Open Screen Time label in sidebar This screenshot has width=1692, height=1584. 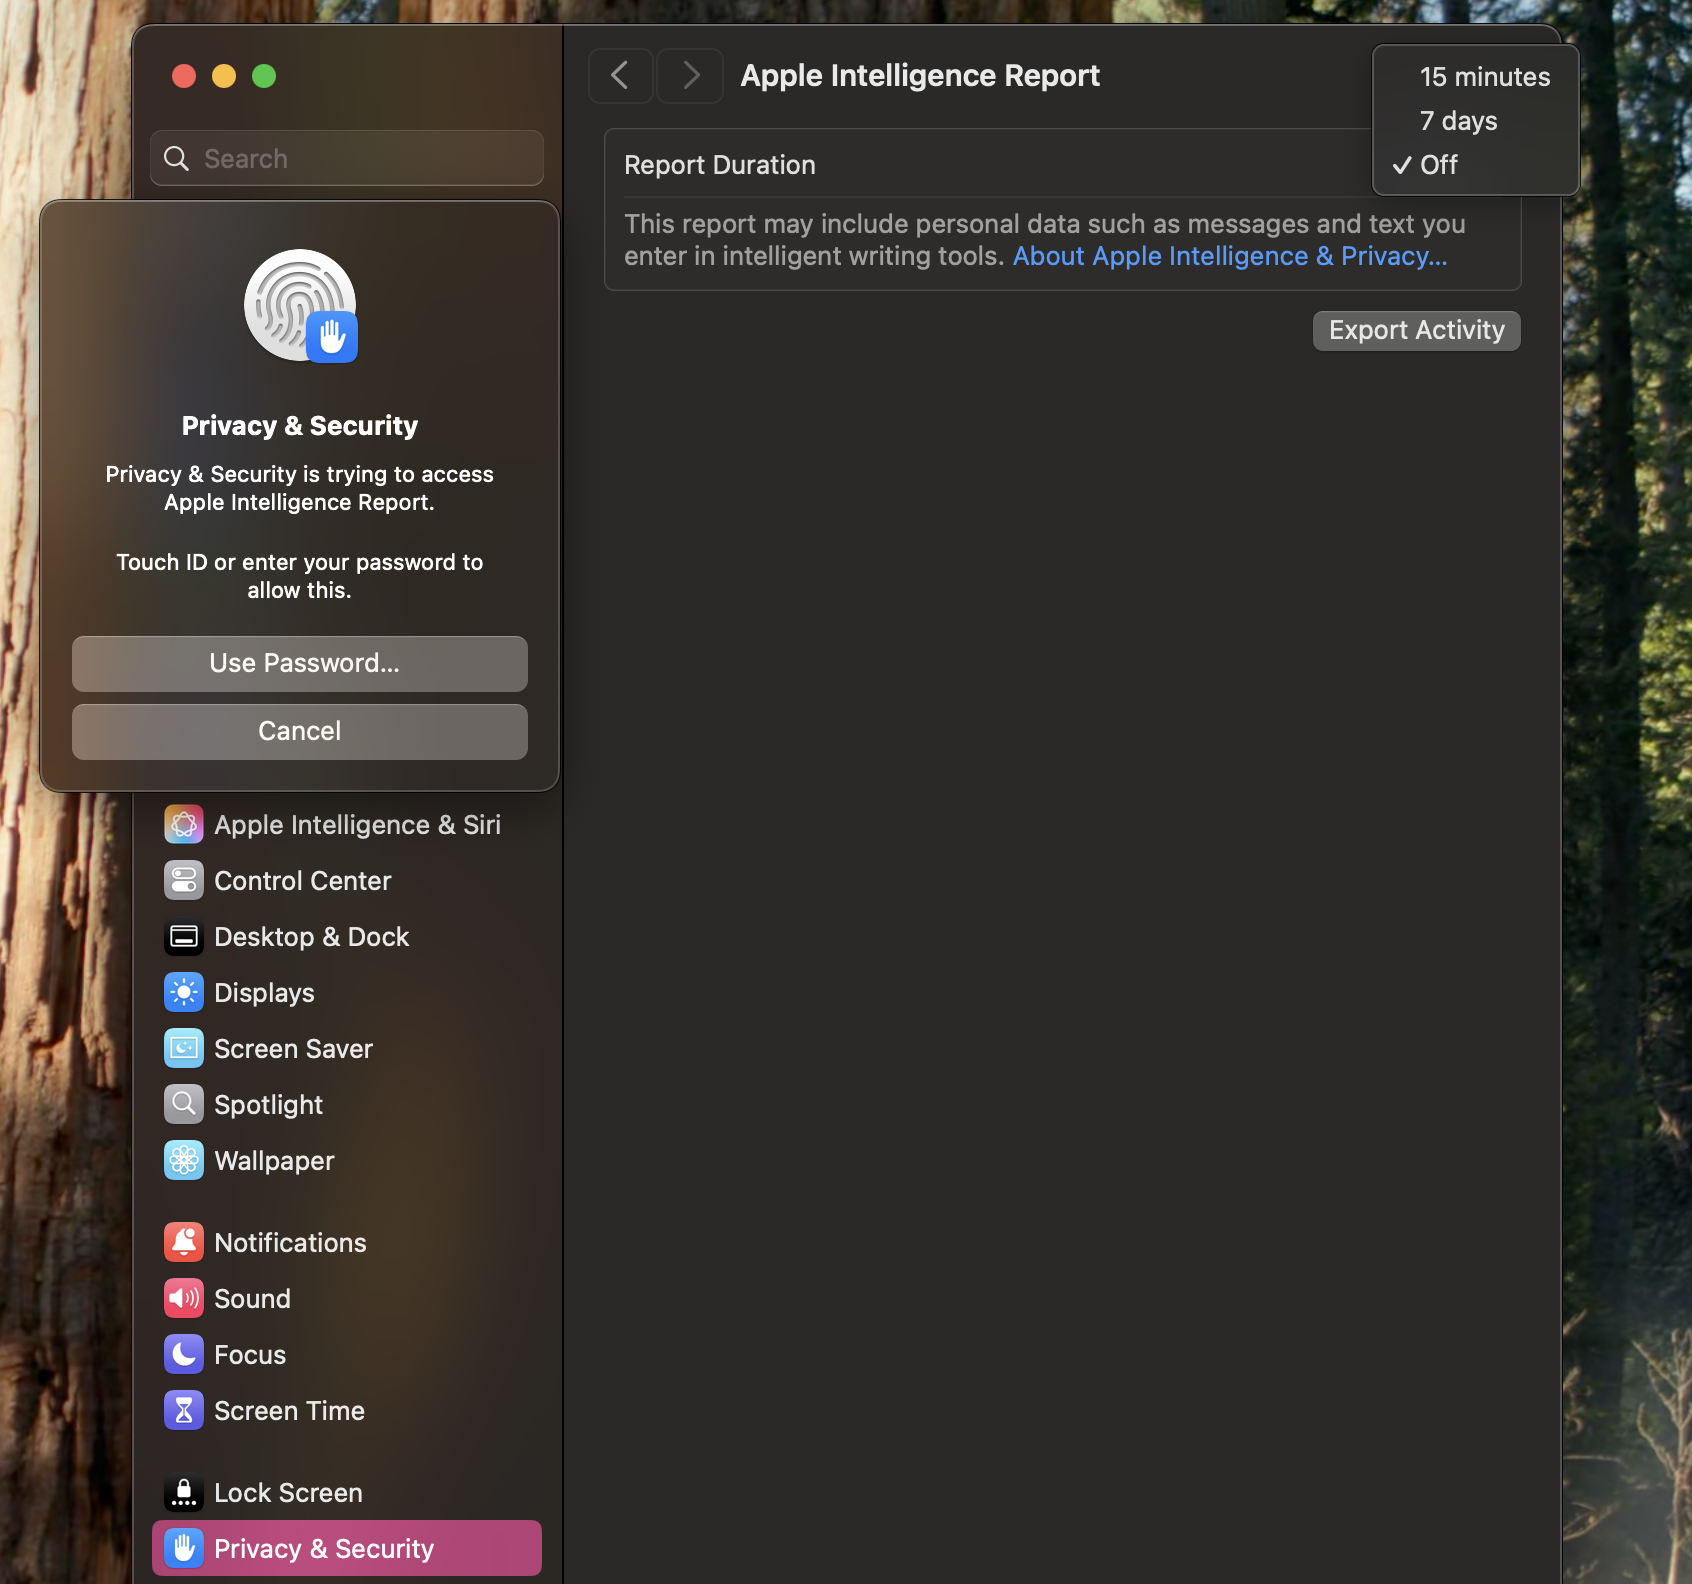point(289,1411)
